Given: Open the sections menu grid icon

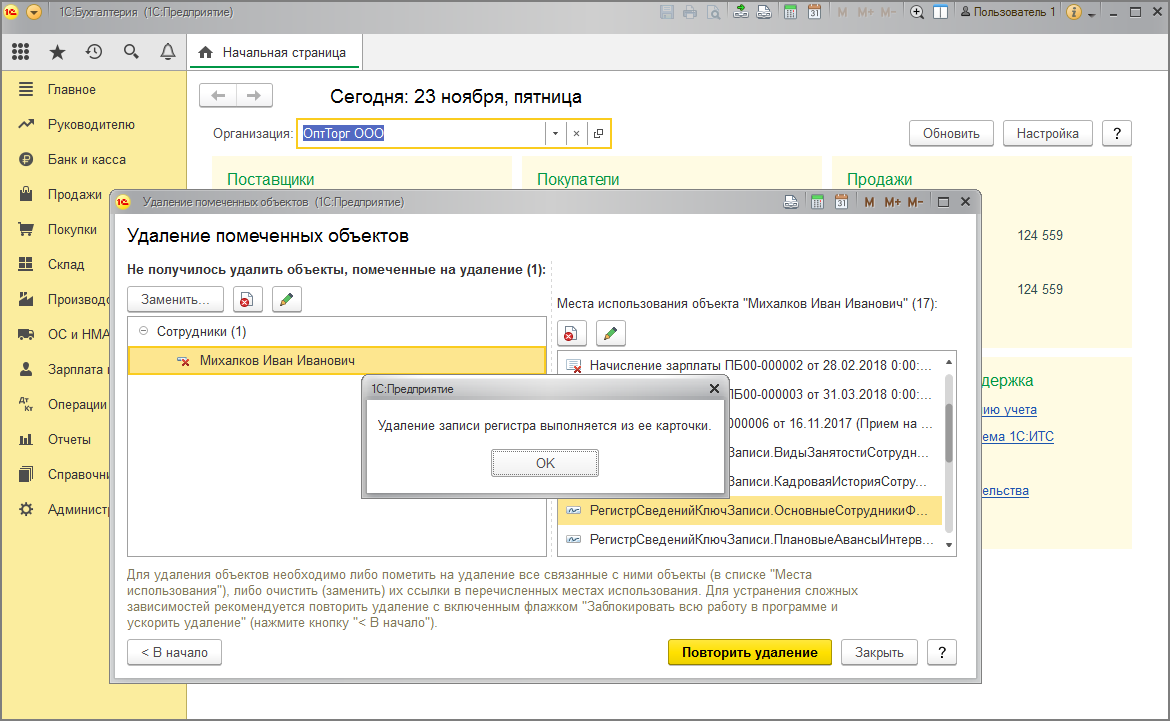Looking at the screenshot, I should 21,52.
